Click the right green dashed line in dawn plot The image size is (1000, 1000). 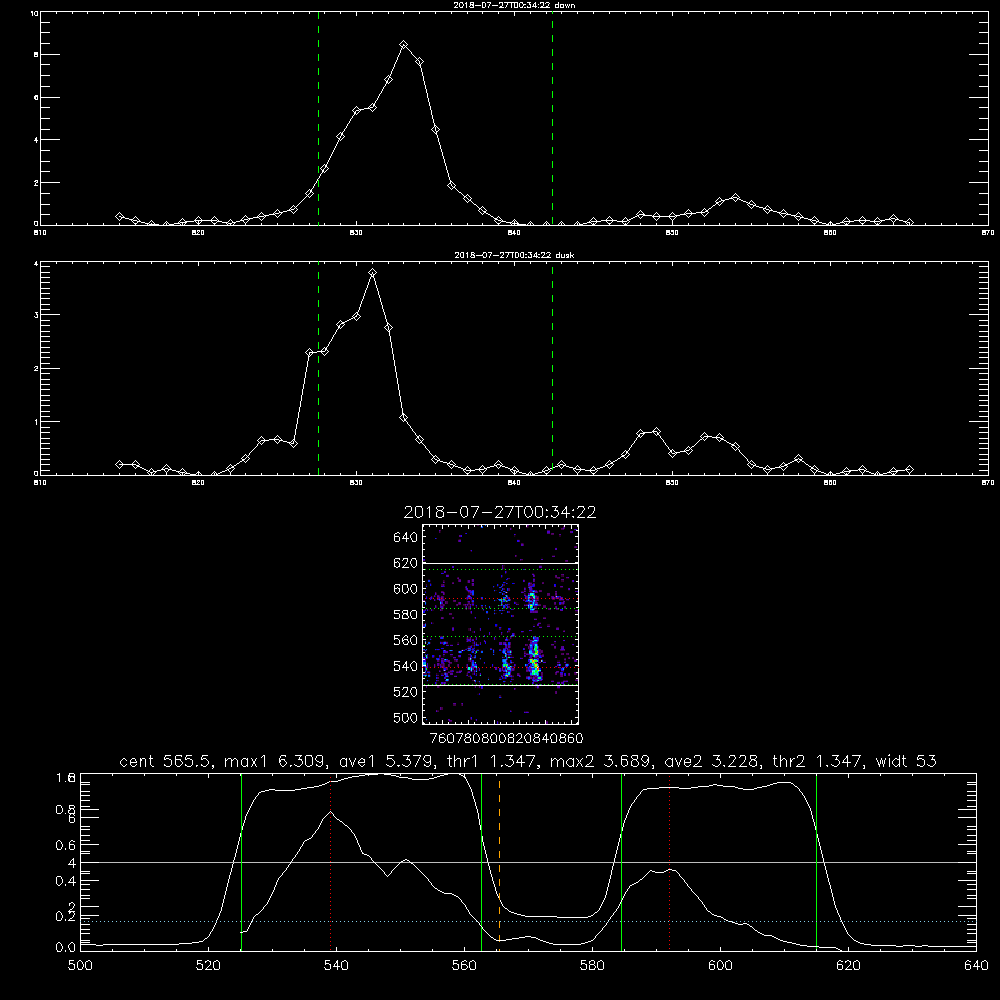pos(552,119)
